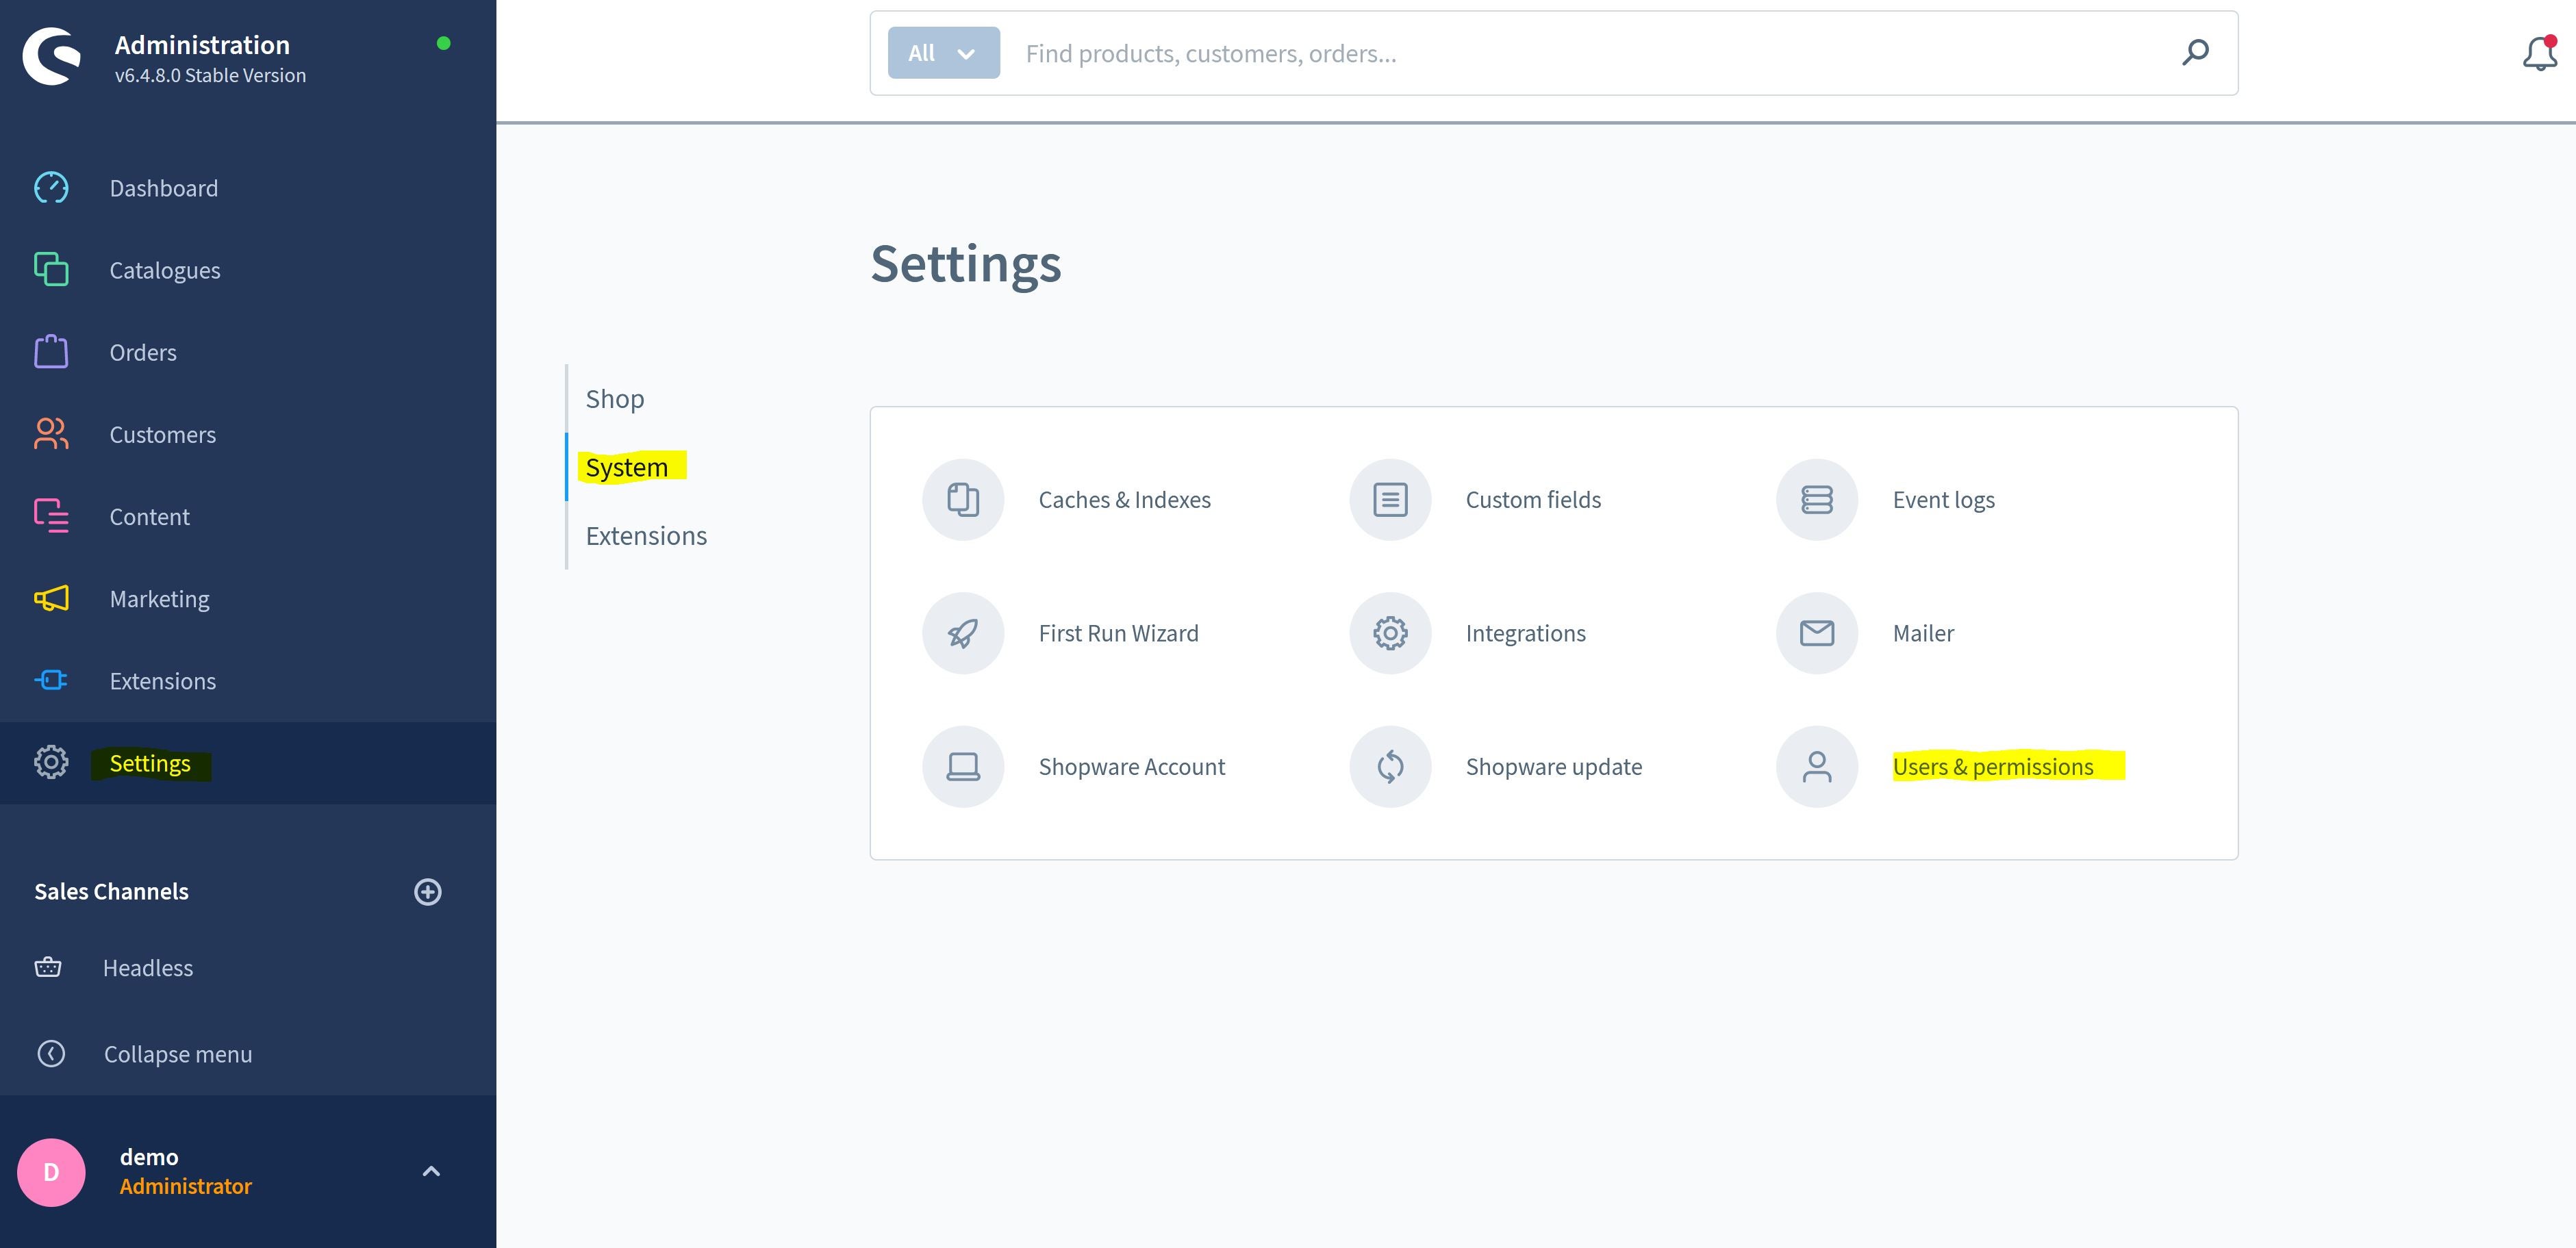Navigate to Extensions settings tab
Screen dimensions: 2576x1248
pos(646,534)
